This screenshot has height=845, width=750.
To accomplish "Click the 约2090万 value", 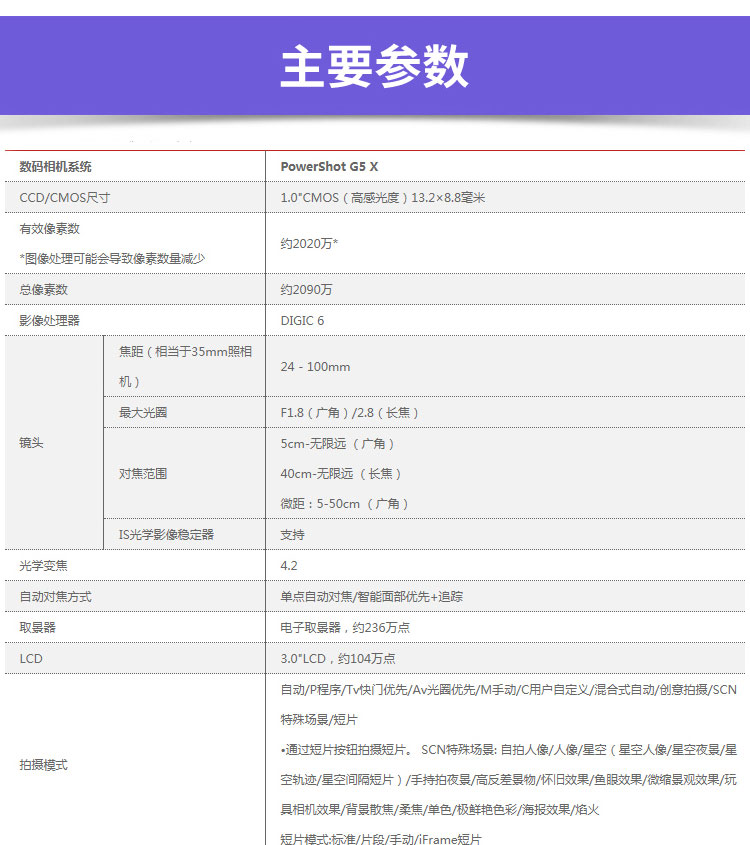I will click(306, 289).
